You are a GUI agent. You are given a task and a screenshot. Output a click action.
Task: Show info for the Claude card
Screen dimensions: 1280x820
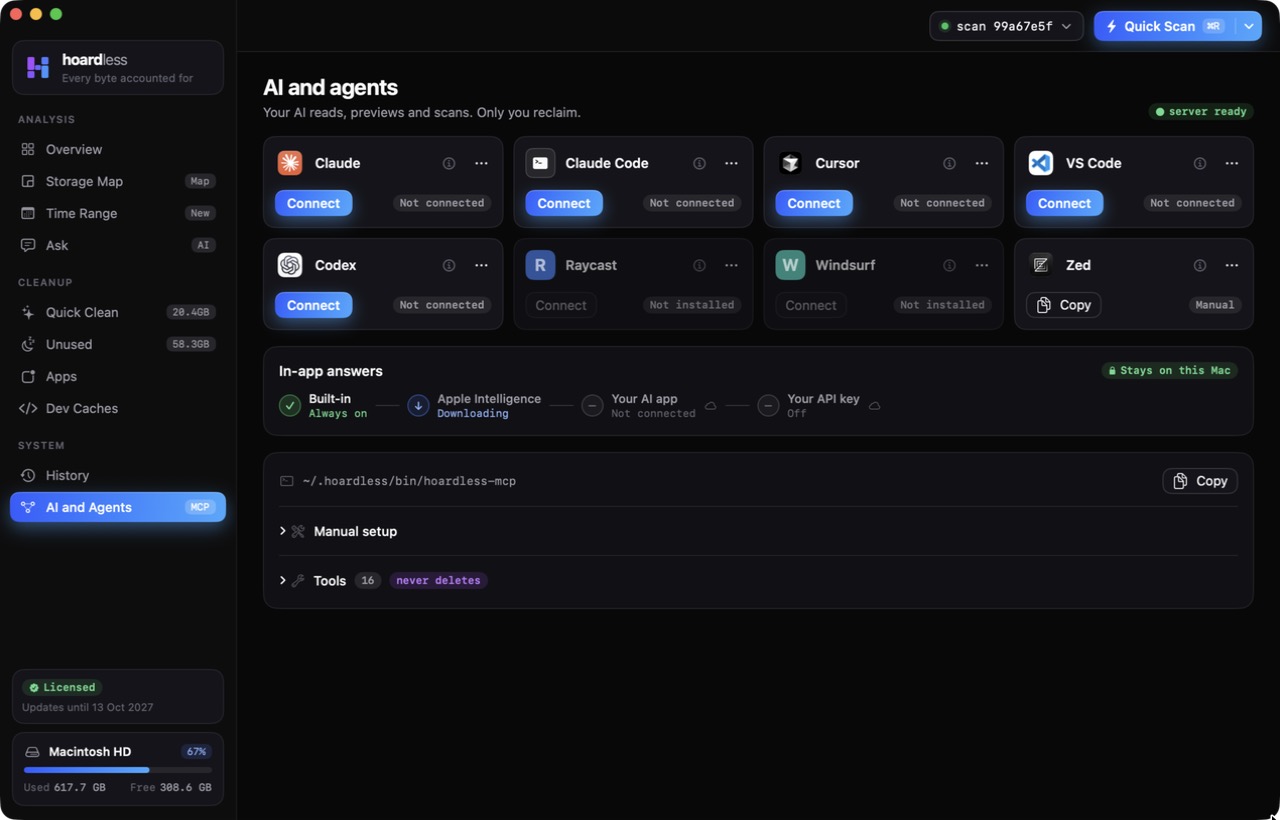point(449,163)
